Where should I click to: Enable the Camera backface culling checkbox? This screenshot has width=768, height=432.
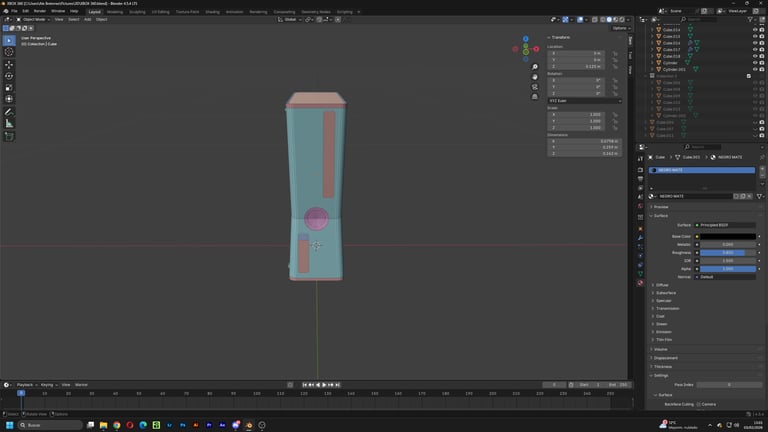[x=699, y=405]
